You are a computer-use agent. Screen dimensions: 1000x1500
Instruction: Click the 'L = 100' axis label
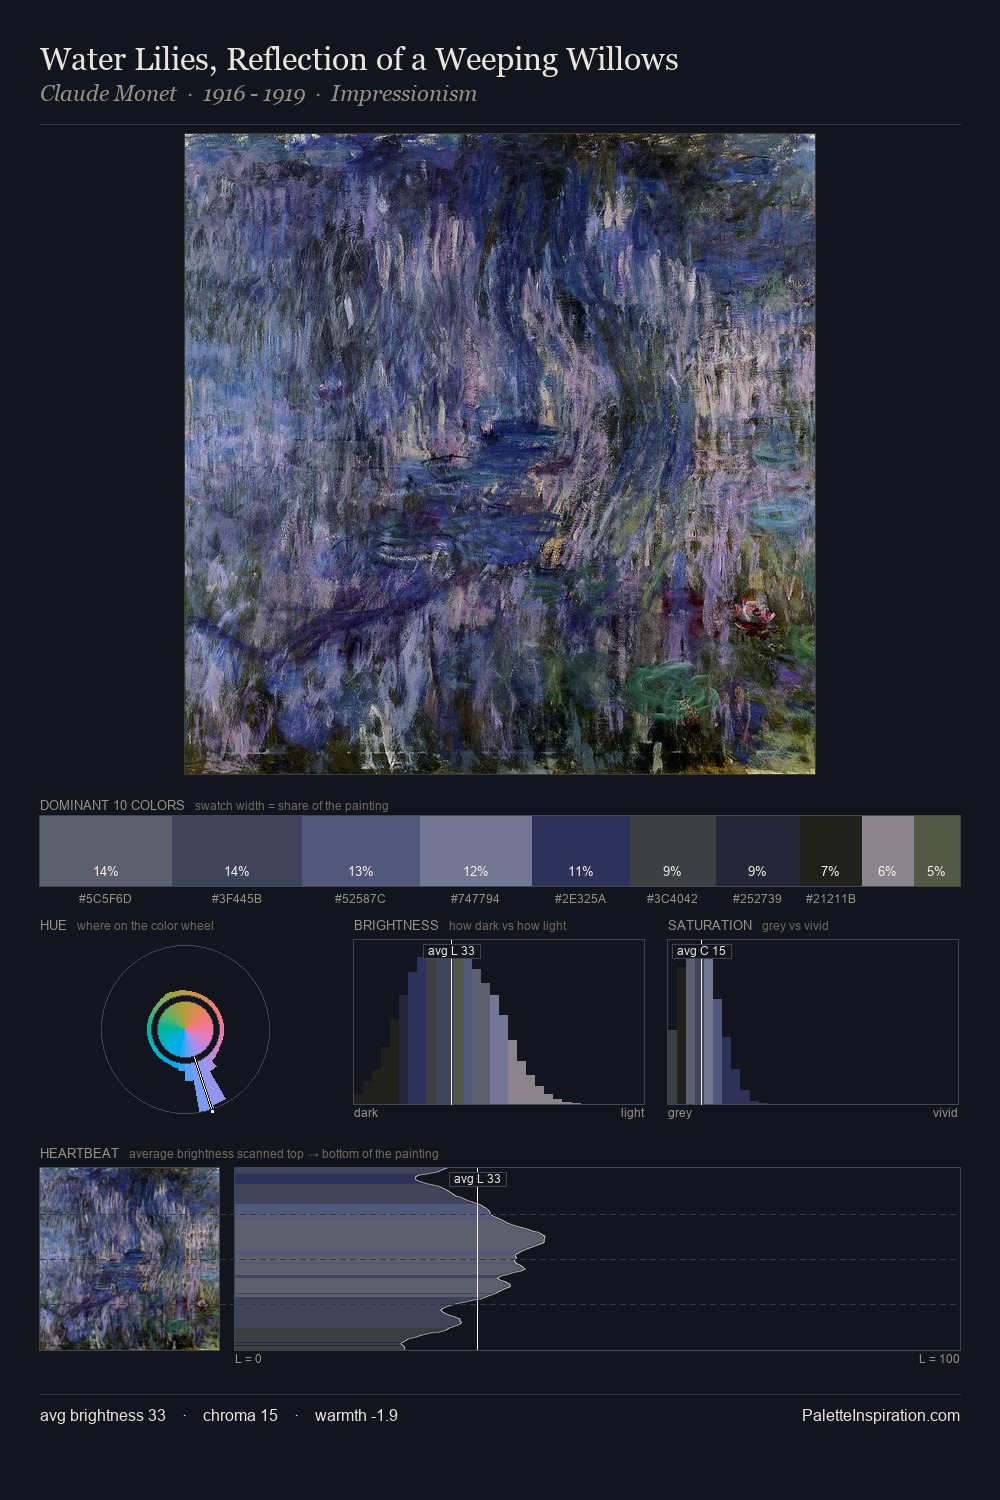[939, 1359]
